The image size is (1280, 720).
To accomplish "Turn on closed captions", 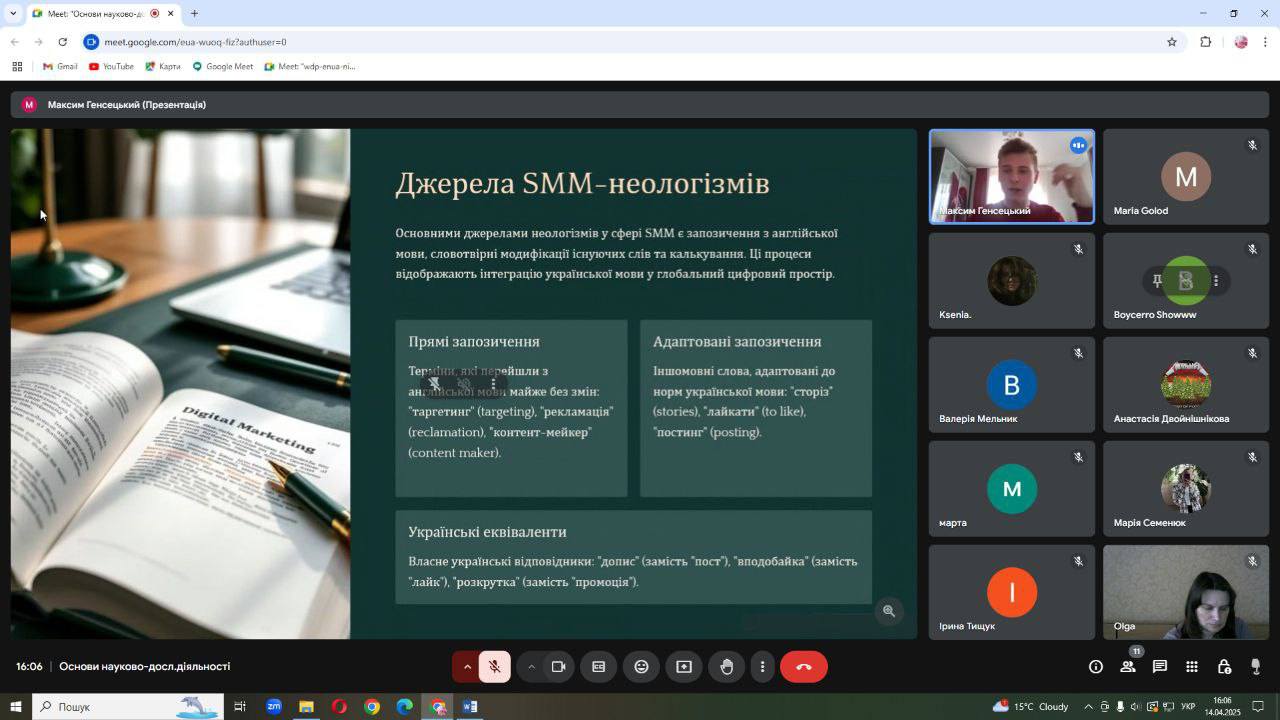I will (598, 667).
